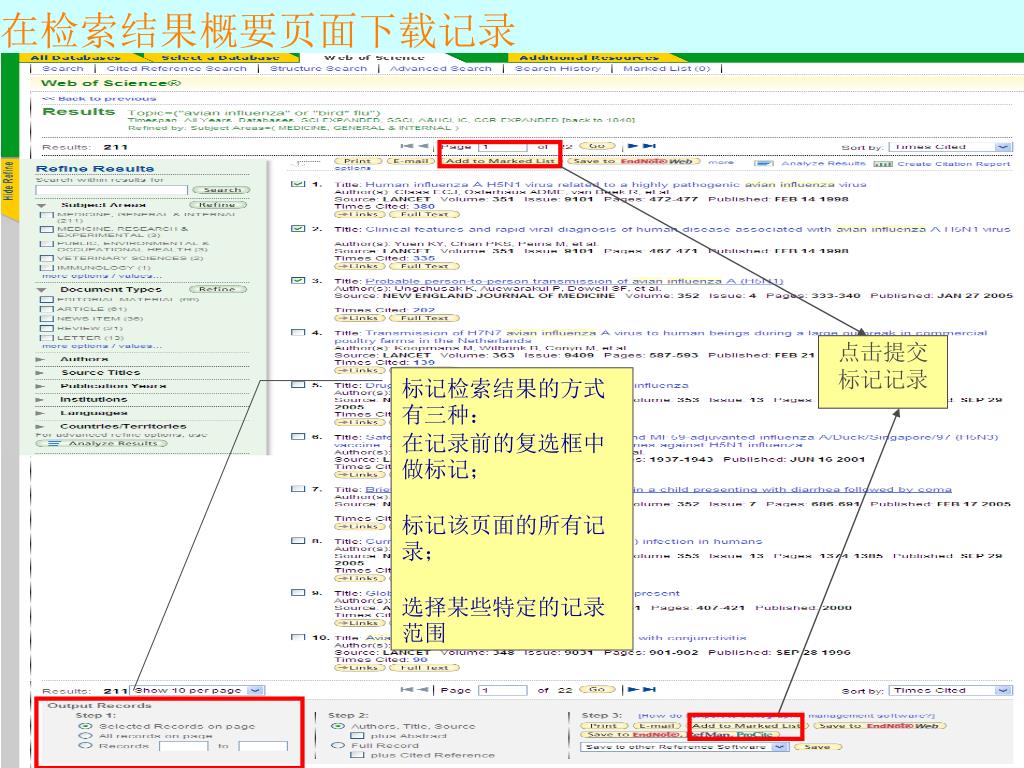Go to first page using icon above results list
This screenshot has width=1024, height=768.
406,146
